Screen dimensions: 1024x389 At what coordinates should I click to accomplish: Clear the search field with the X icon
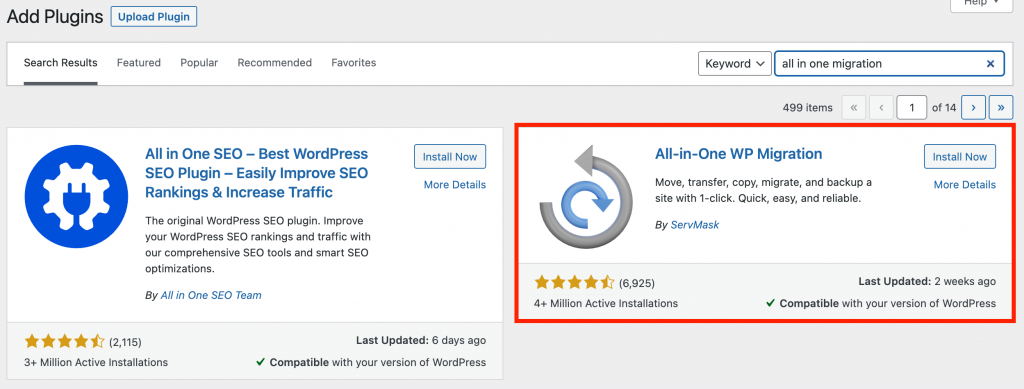pos(990,63)
